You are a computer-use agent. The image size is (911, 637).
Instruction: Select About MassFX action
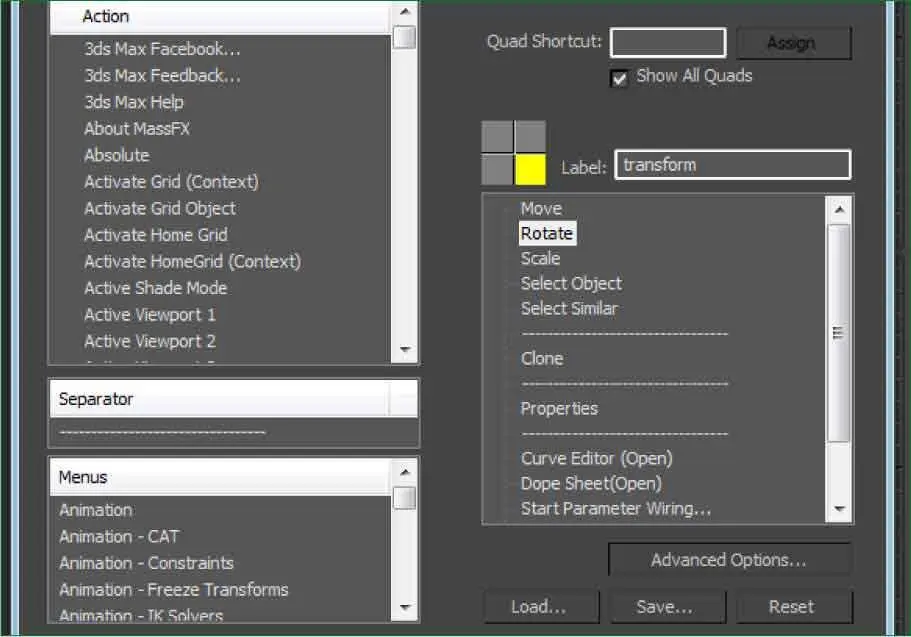[137, 128]
